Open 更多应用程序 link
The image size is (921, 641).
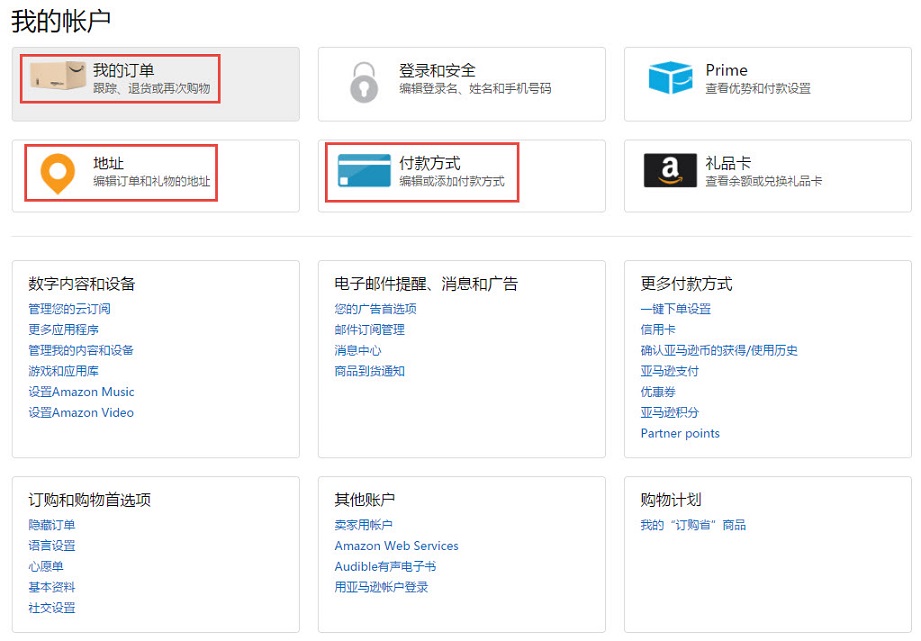(x=63, y=330)
